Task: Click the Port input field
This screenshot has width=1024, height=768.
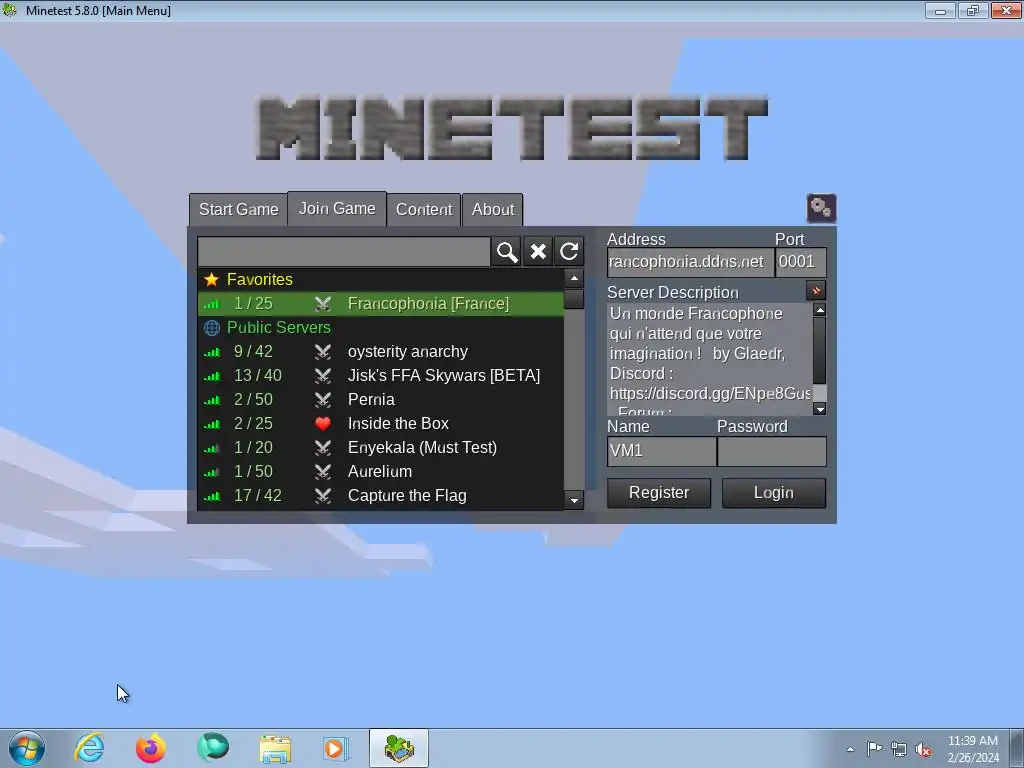Action: coord(801,262)
